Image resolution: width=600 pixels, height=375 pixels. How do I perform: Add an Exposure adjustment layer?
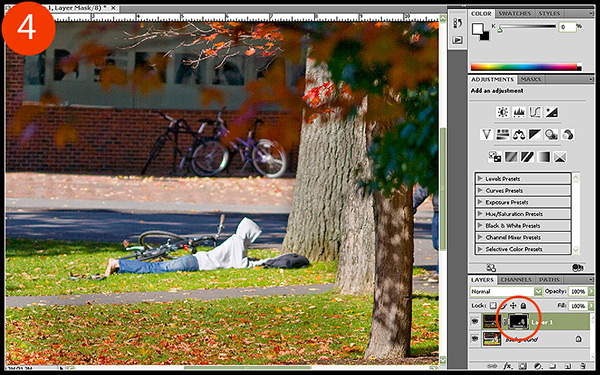click(x=551, y=112)
